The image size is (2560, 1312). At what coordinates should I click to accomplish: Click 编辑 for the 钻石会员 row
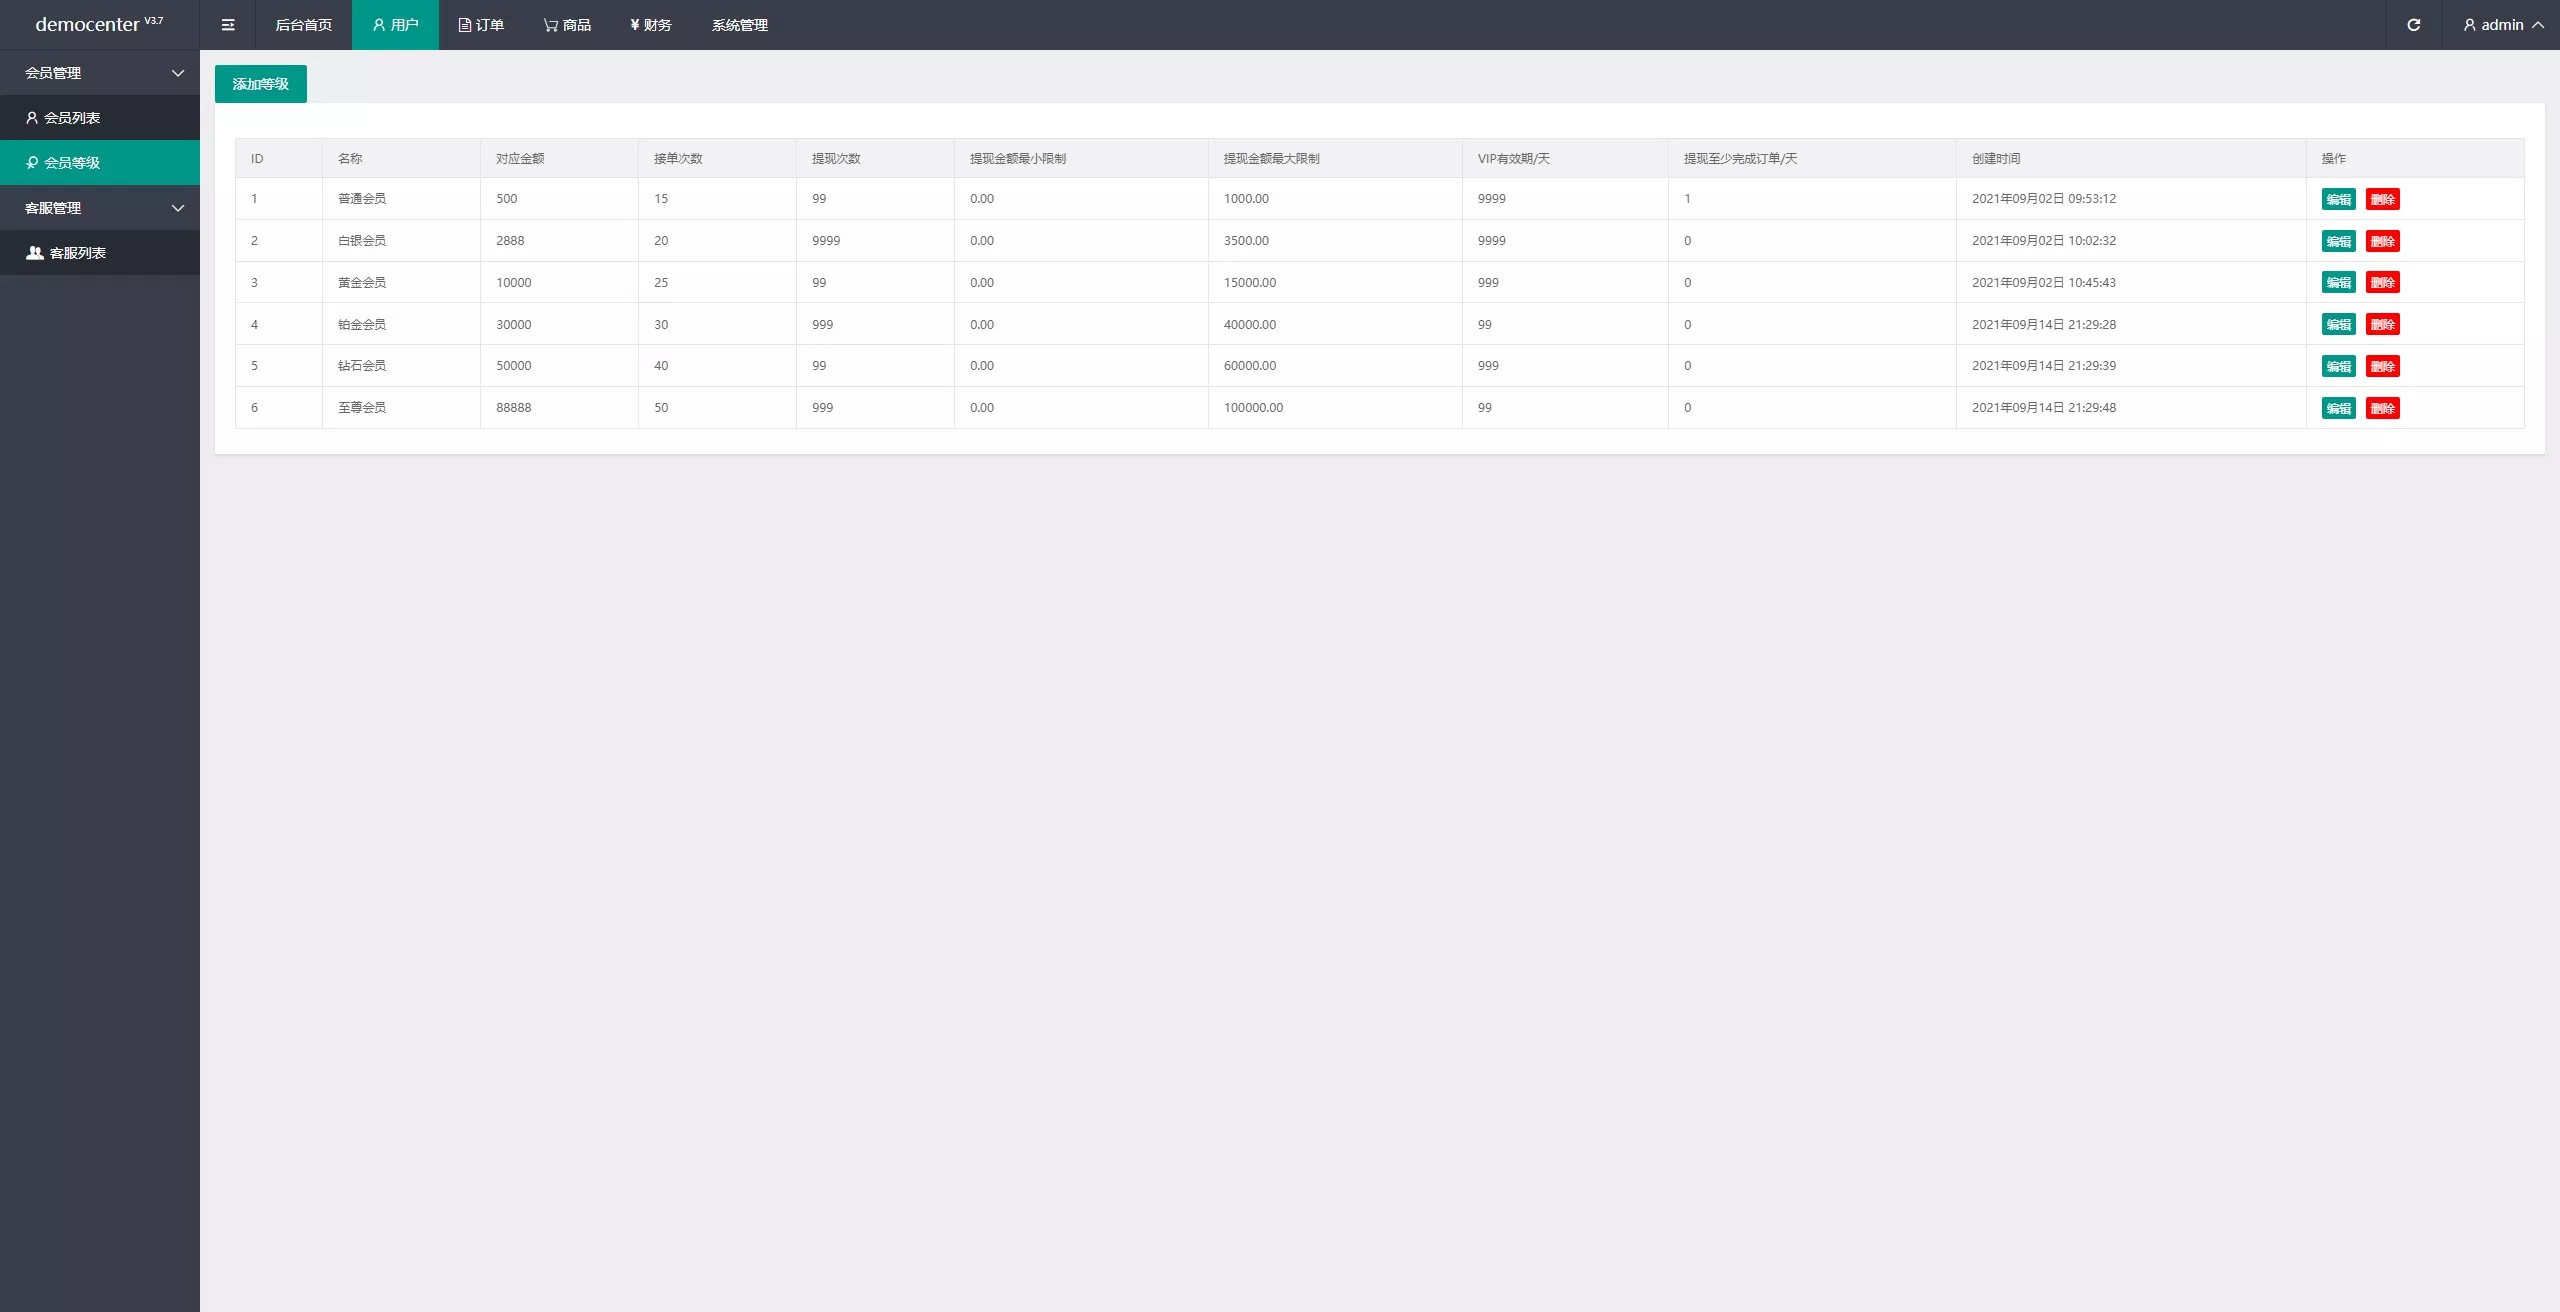point(2338,366)
